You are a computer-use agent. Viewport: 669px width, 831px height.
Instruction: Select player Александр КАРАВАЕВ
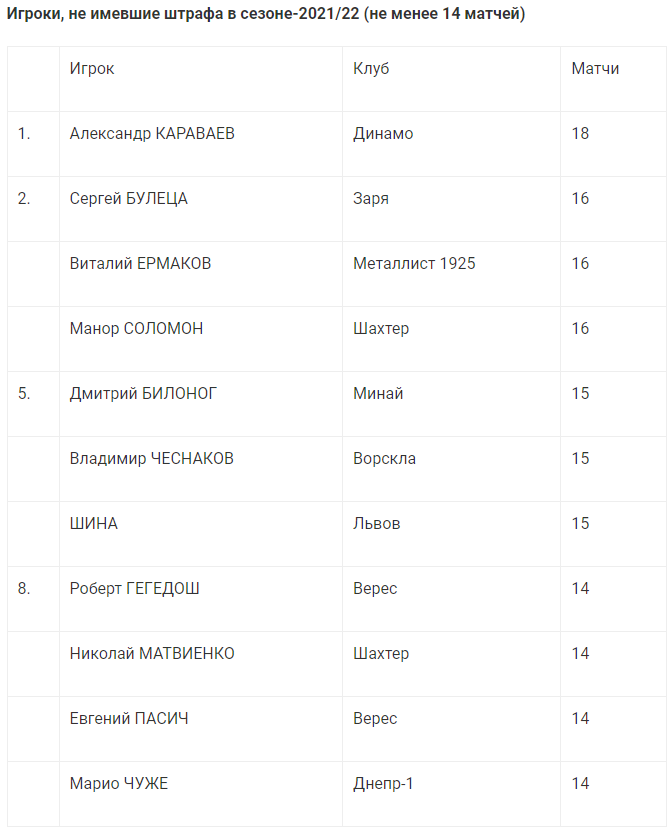152,134
